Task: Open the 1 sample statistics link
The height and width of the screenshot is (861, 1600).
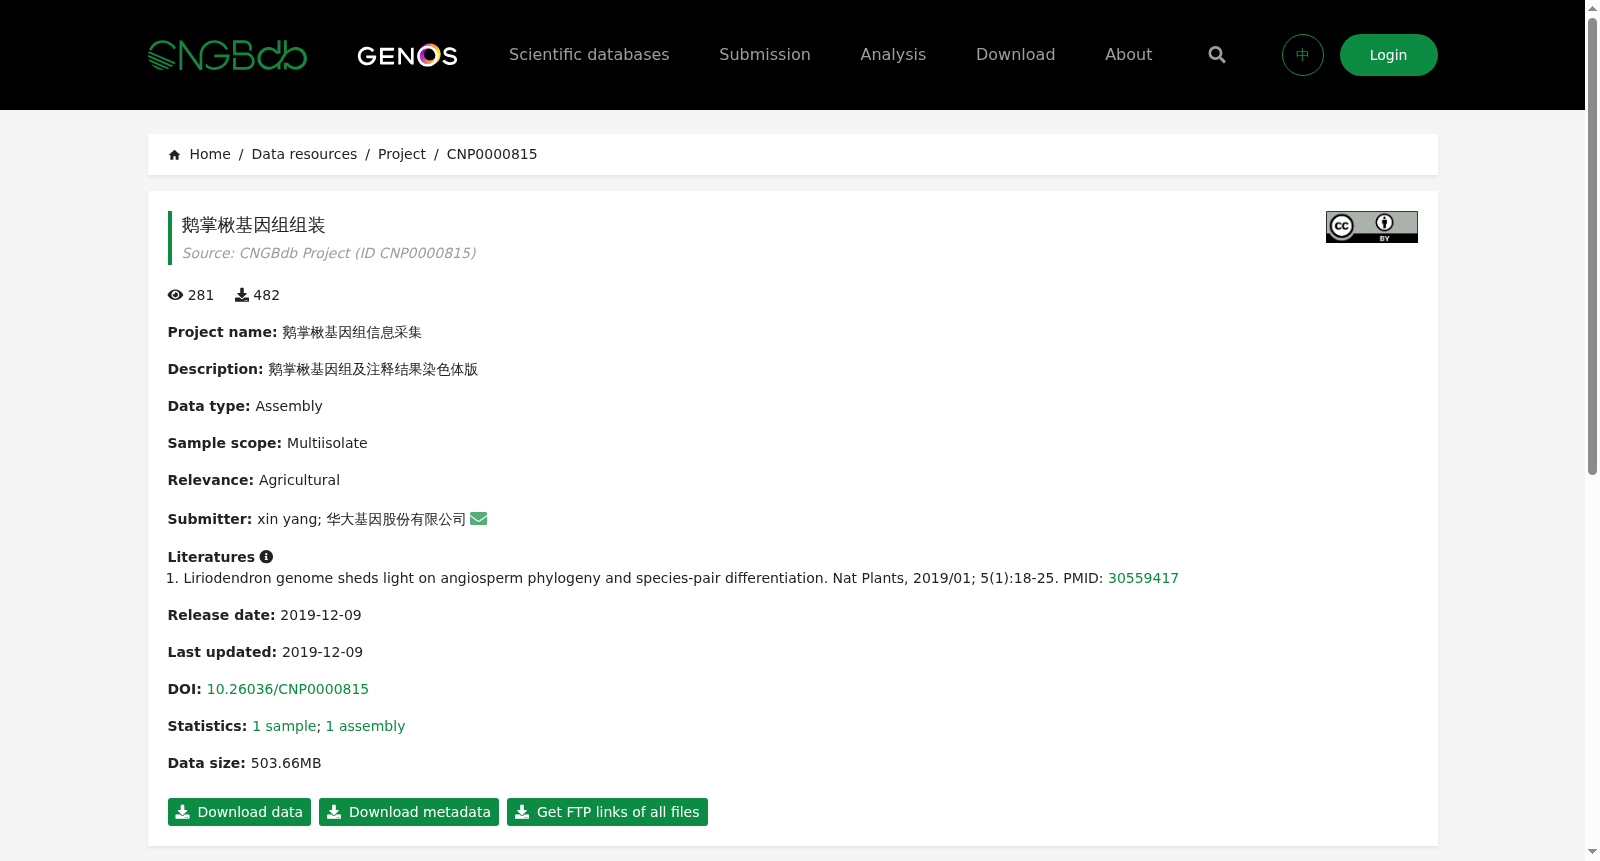Action: (285, 726)
